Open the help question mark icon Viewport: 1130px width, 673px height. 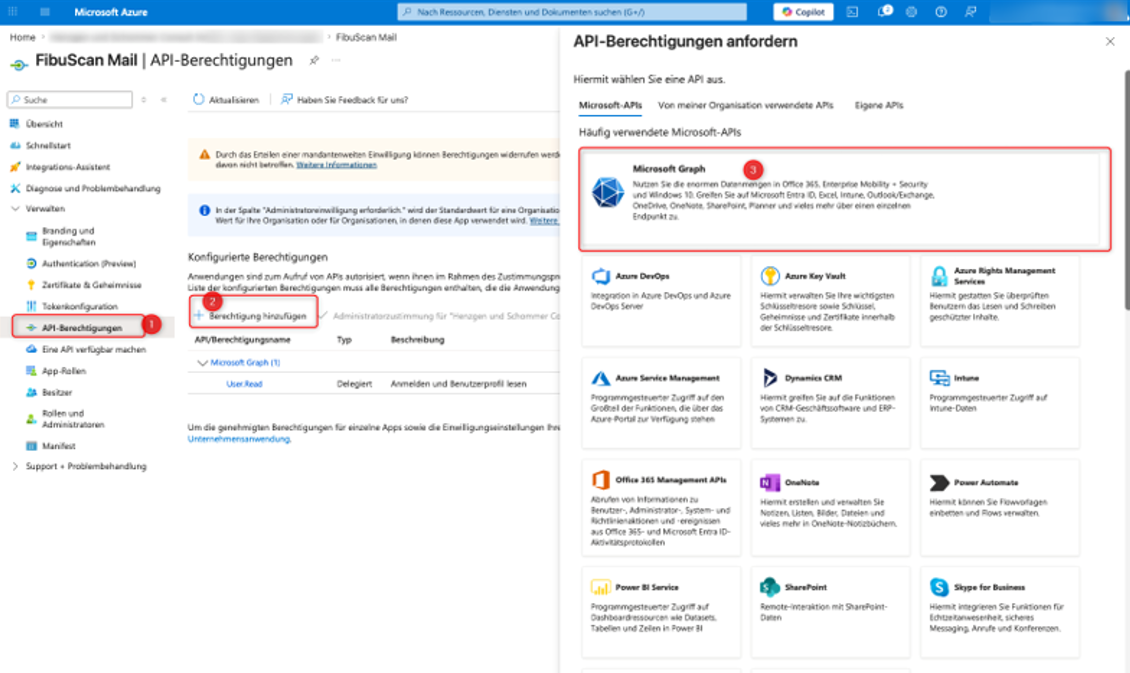941,12
